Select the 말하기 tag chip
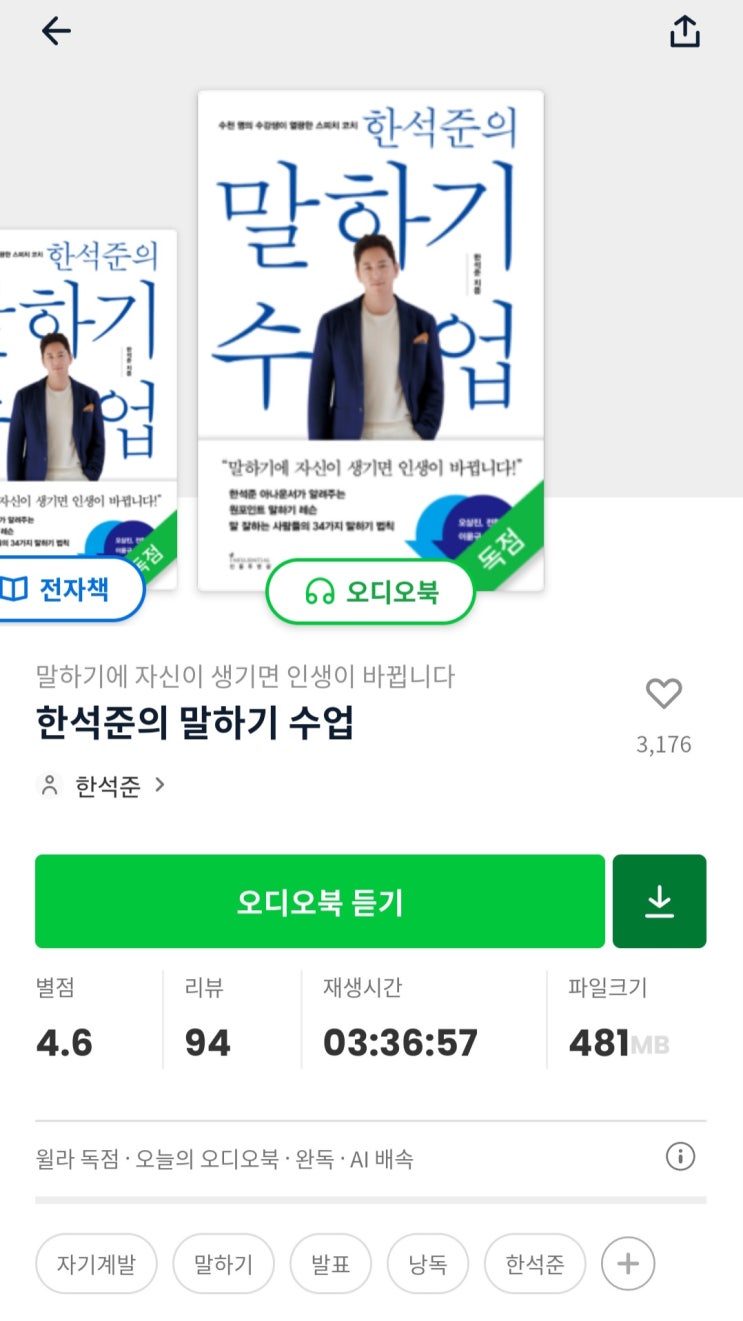Screen dimensions: 743x1321 click(224, 1264)
